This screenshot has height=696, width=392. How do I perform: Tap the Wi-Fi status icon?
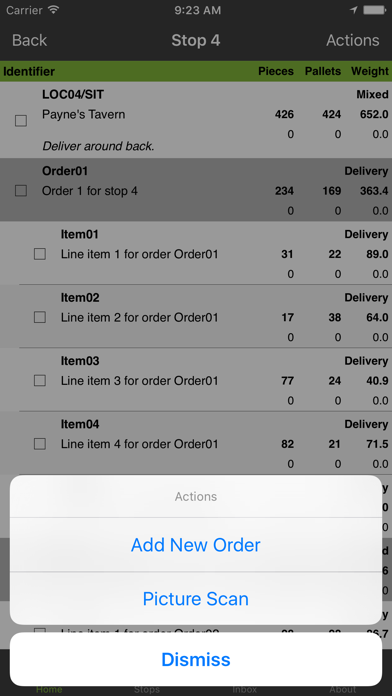coord(54,10)
